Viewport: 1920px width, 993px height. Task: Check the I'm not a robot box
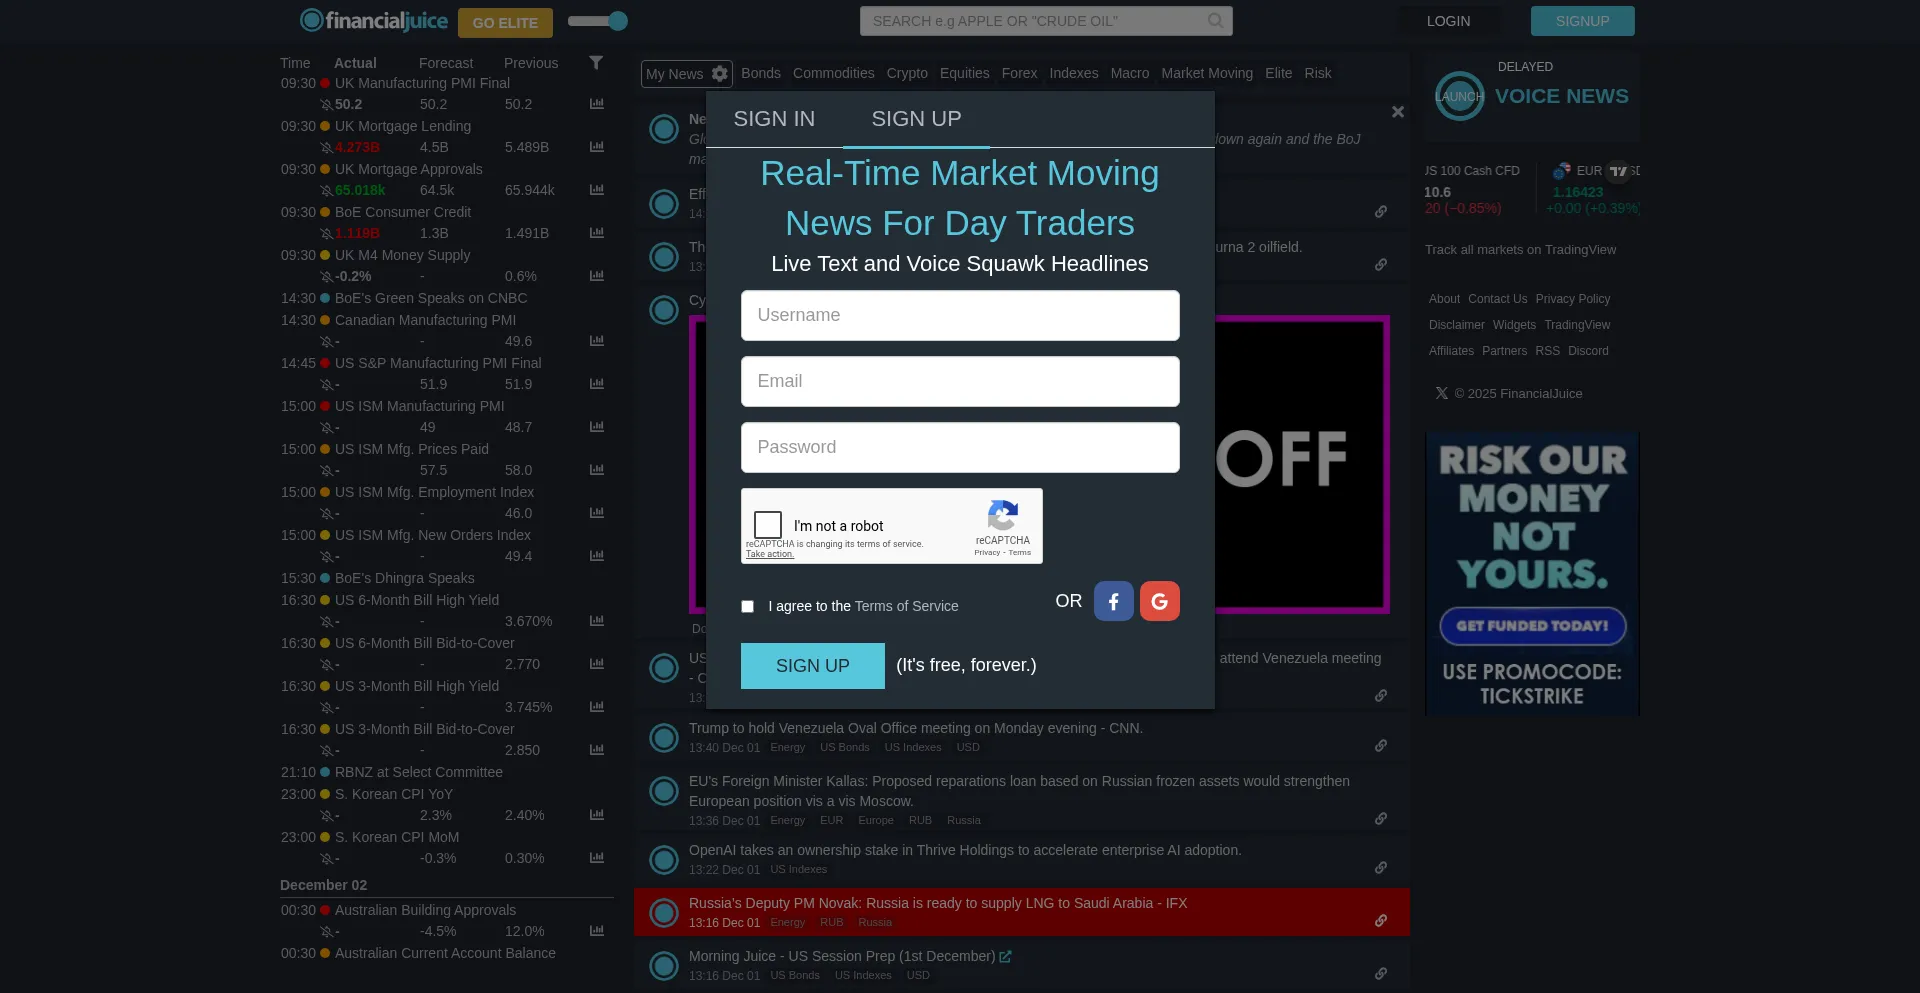(768, 525)
